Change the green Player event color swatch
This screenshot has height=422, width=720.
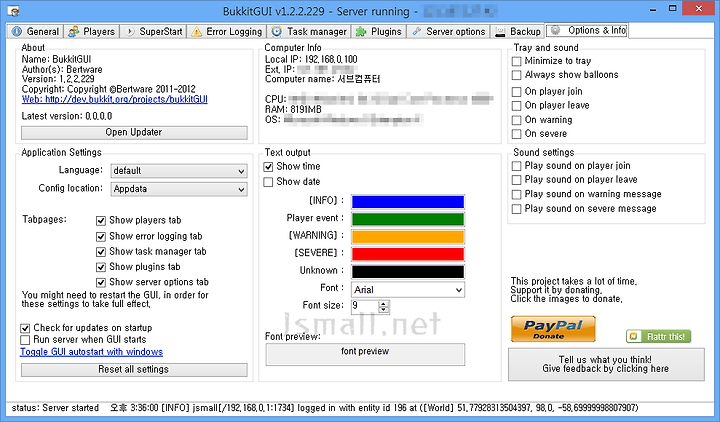coord(408,219)
